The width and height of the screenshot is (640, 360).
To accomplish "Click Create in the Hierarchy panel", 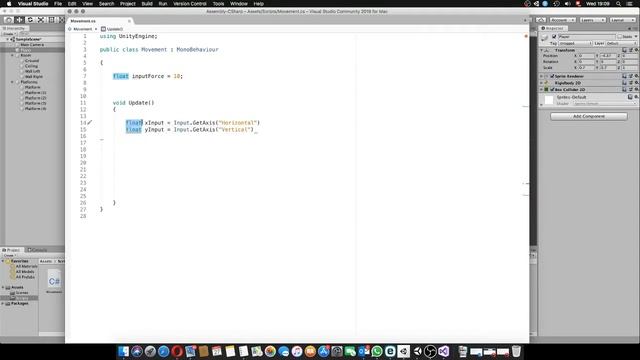I will tap(8, 34).
